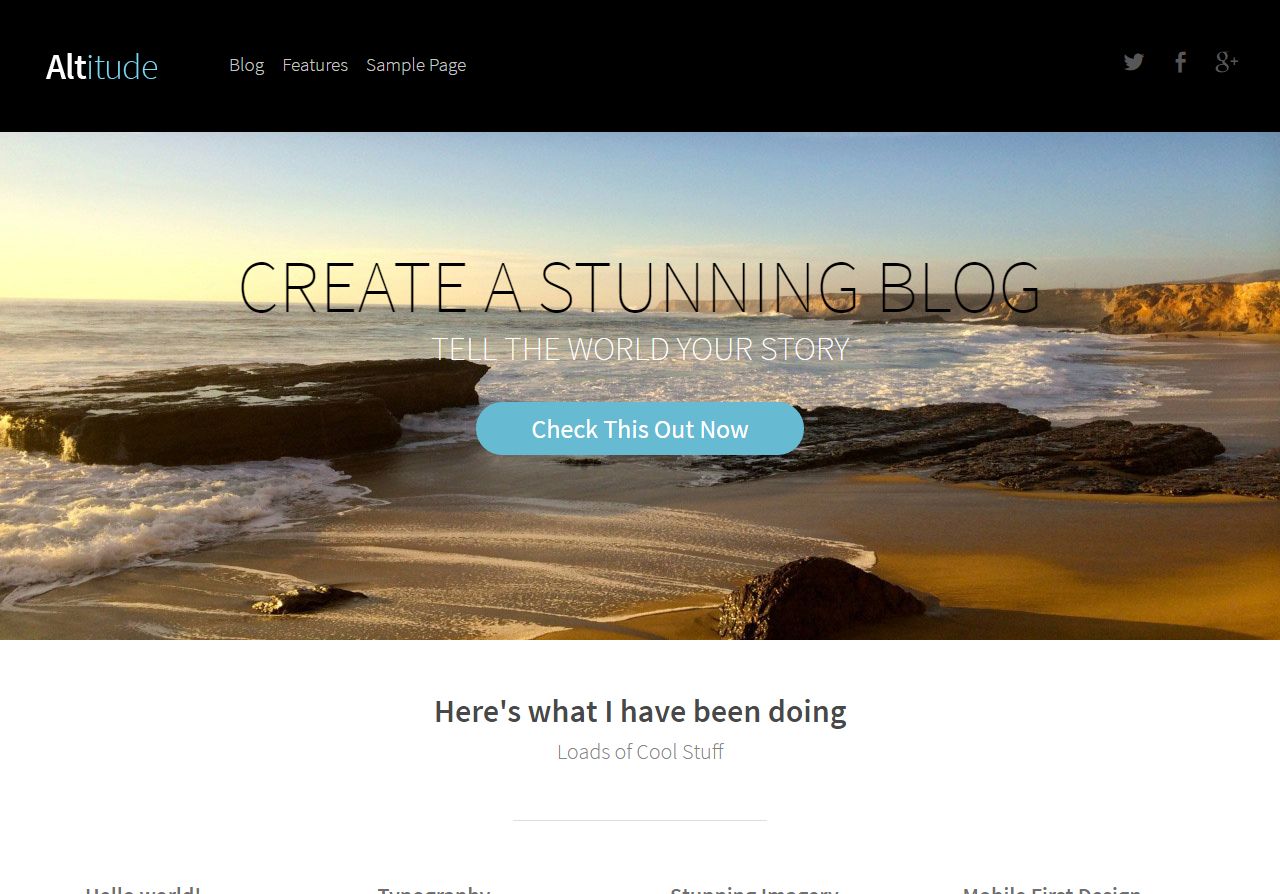The height and width of the screenshot is (894, 1280).
Task: Open the Stunning Imagery post title
Action: (754, 889)
